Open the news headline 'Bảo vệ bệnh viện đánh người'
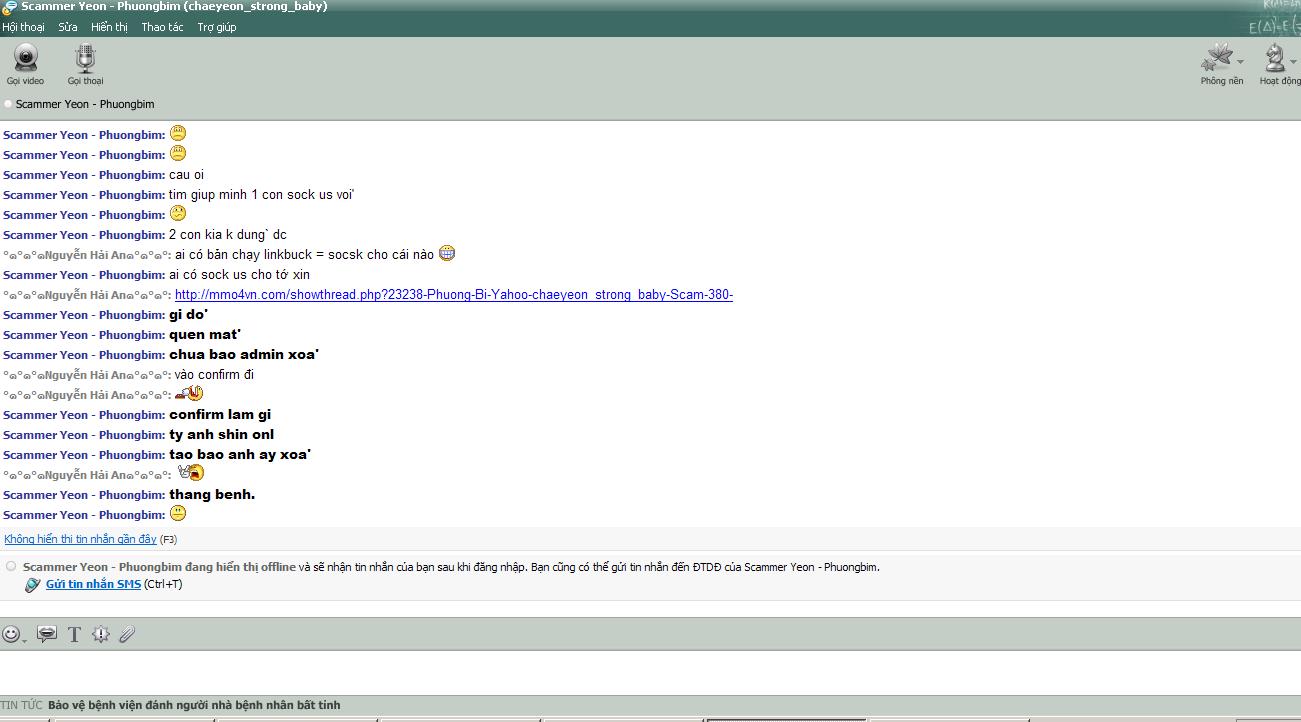Viewport: 1301px width, 722px height. coord(194,705)
